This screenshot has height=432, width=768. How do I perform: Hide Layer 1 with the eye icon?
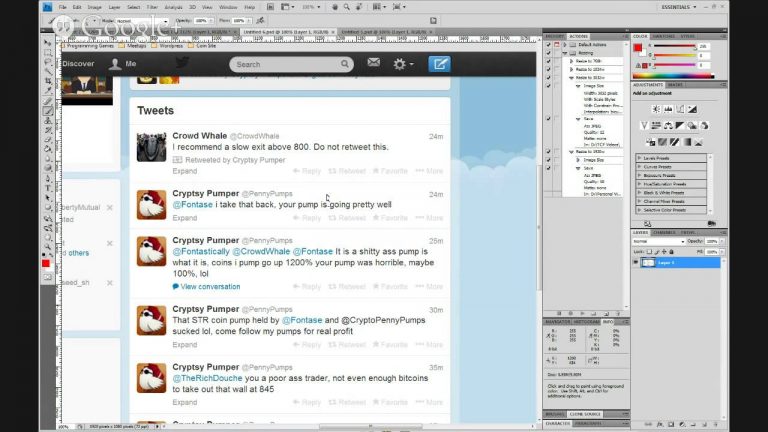(636, 263)
